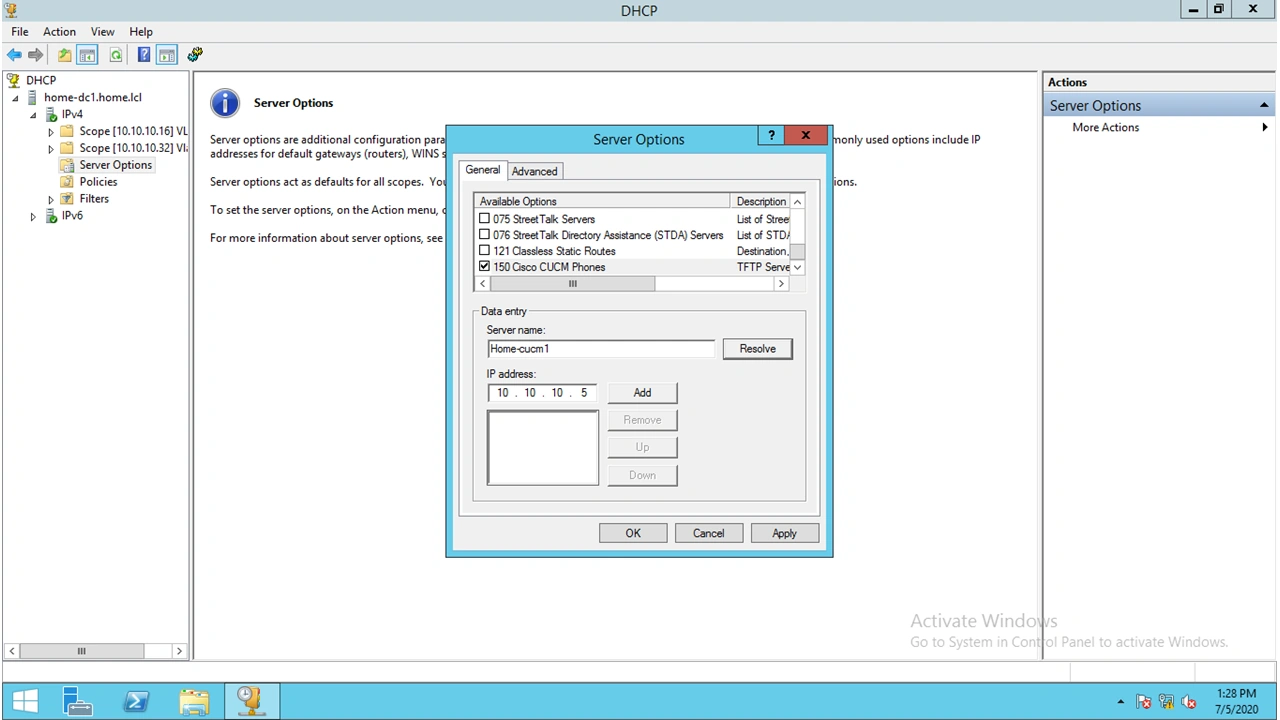
Task: Open the Help menu
Action: pos(141,32)
